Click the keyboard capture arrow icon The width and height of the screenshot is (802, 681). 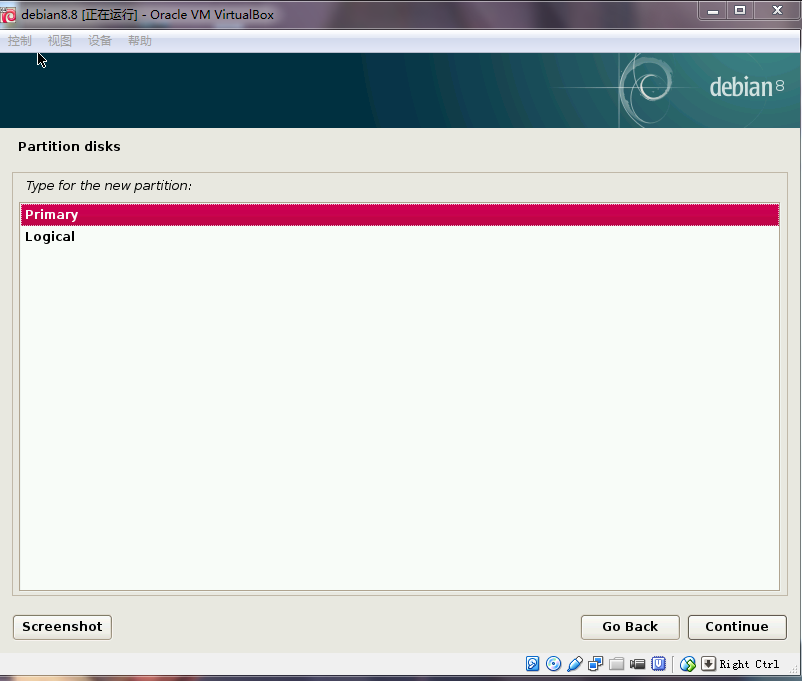click(708, 664)
